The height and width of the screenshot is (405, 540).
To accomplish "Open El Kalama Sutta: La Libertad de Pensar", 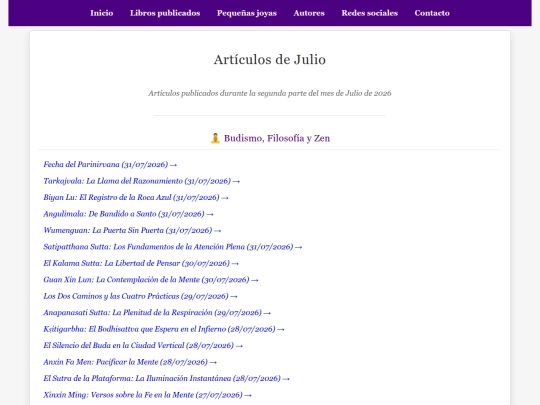I will (141, 263).
